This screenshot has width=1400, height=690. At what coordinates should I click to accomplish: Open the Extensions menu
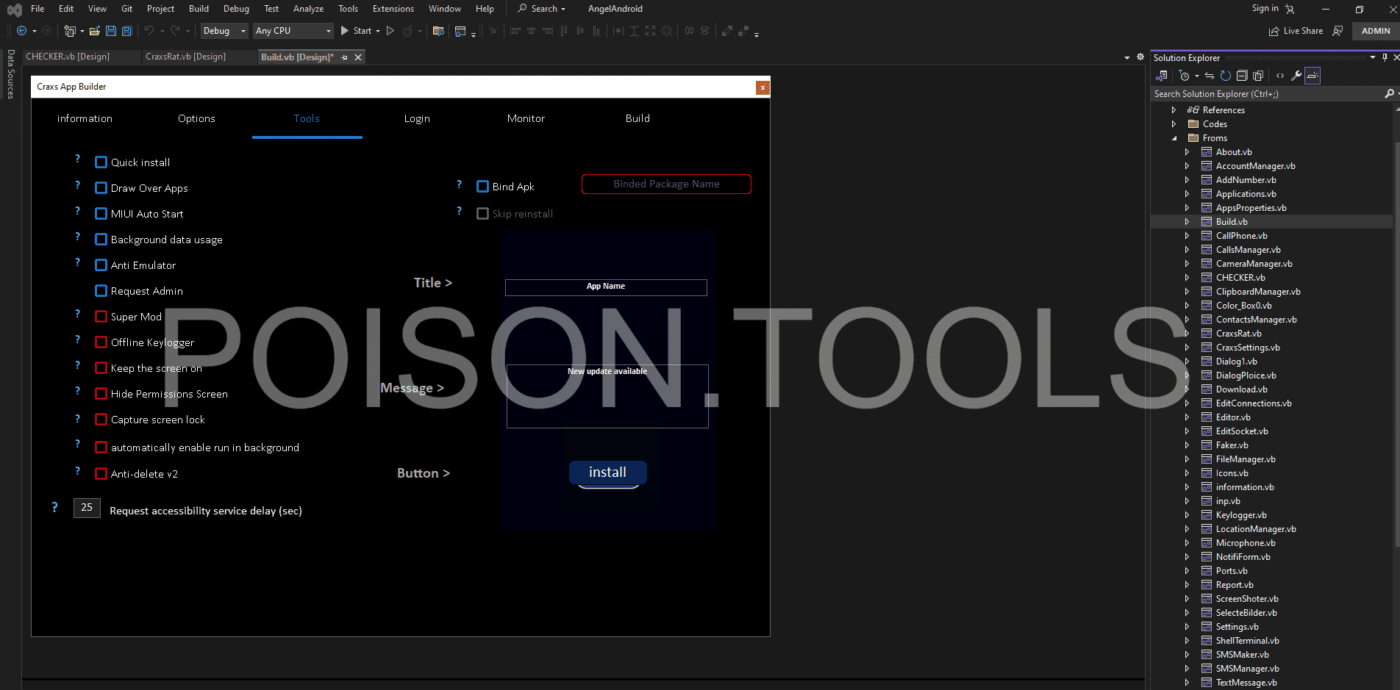click(393, 9)
